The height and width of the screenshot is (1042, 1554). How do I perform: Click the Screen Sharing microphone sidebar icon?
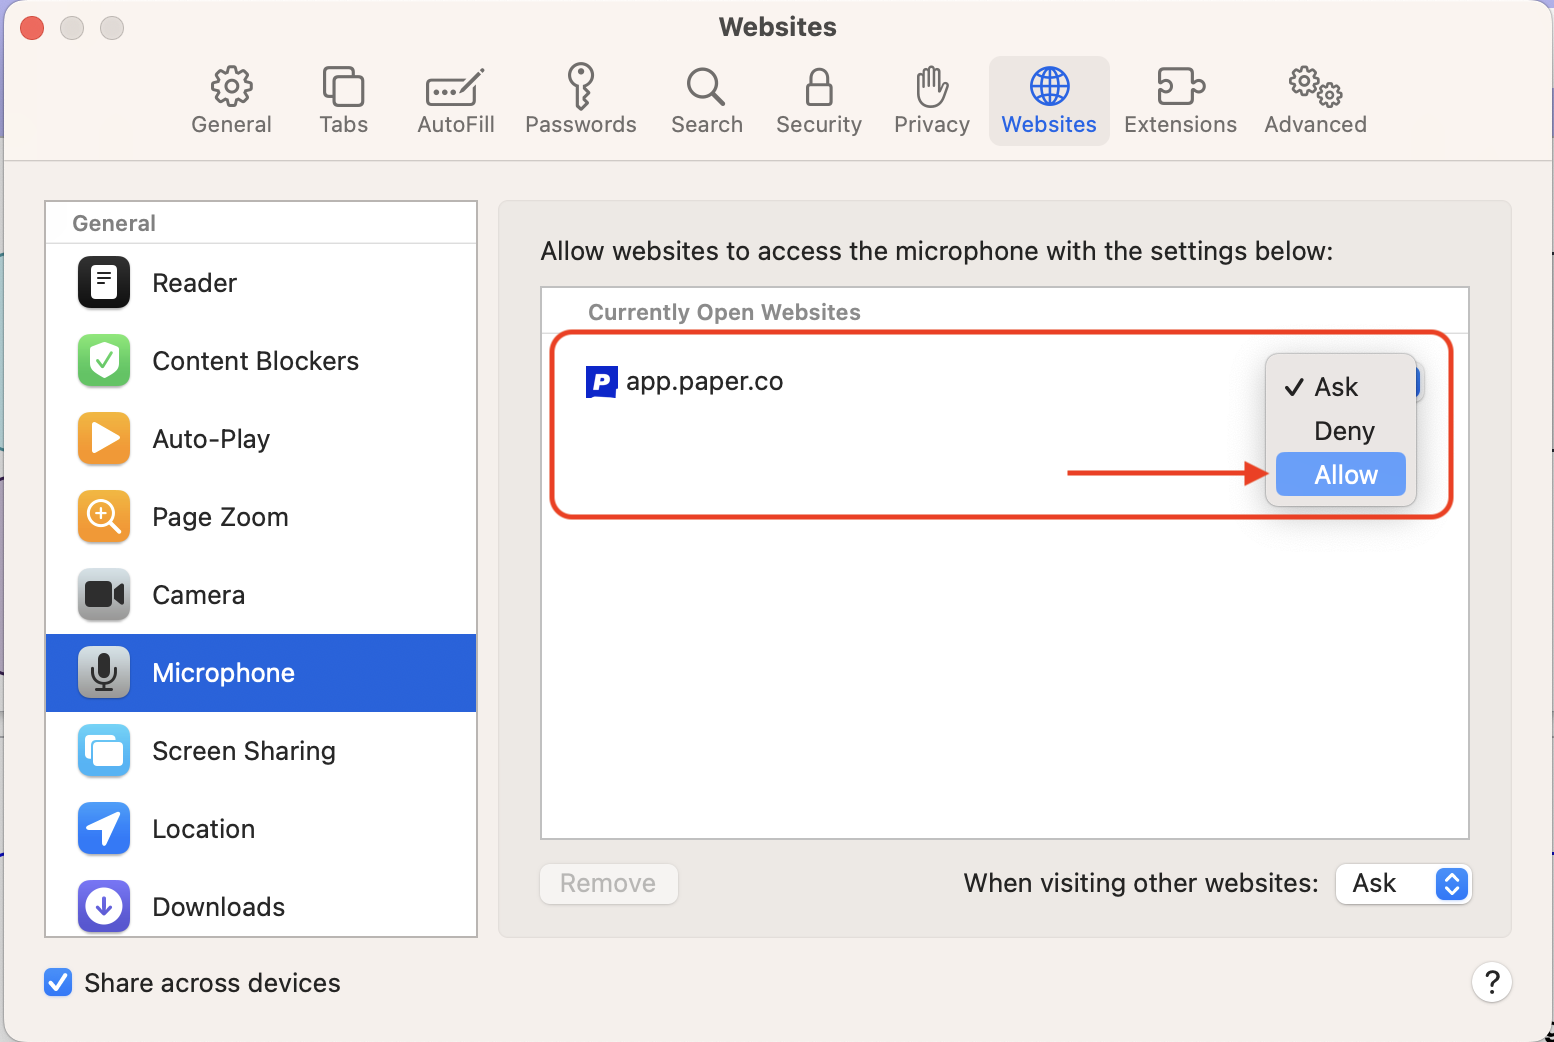103,751
